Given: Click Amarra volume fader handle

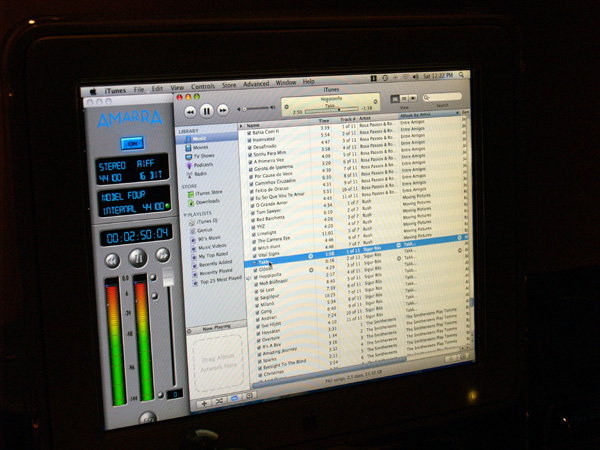Looking at the screenshot, I should pyautogui.click(x=168, y=277).
